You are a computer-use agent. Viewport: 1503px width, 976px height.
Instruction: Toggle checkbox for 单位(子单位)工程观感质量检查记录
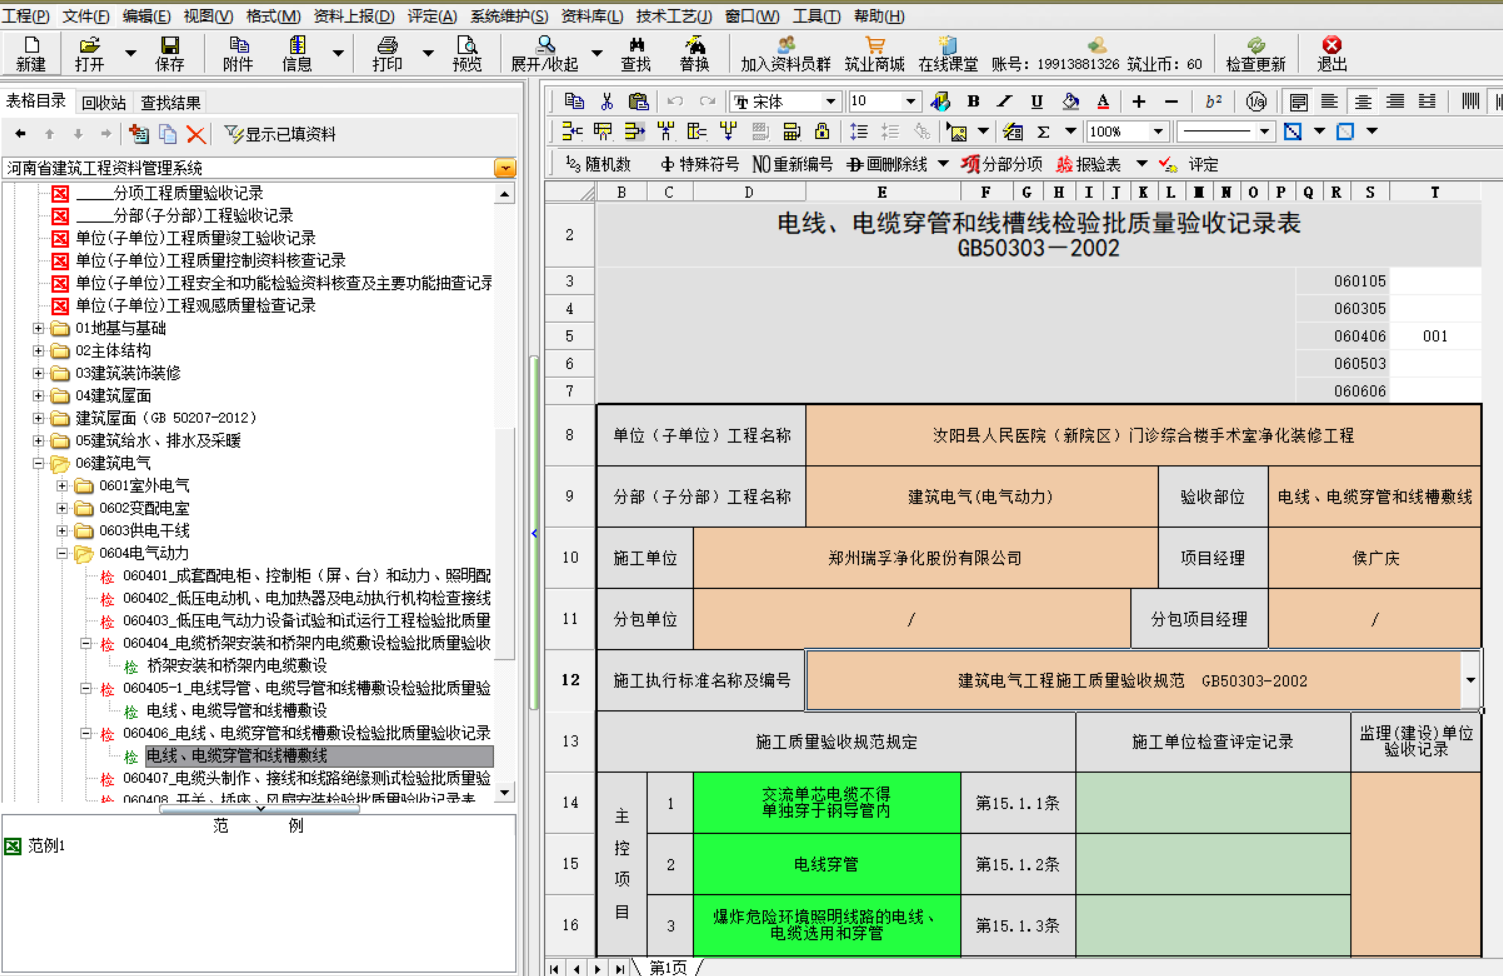60,306
